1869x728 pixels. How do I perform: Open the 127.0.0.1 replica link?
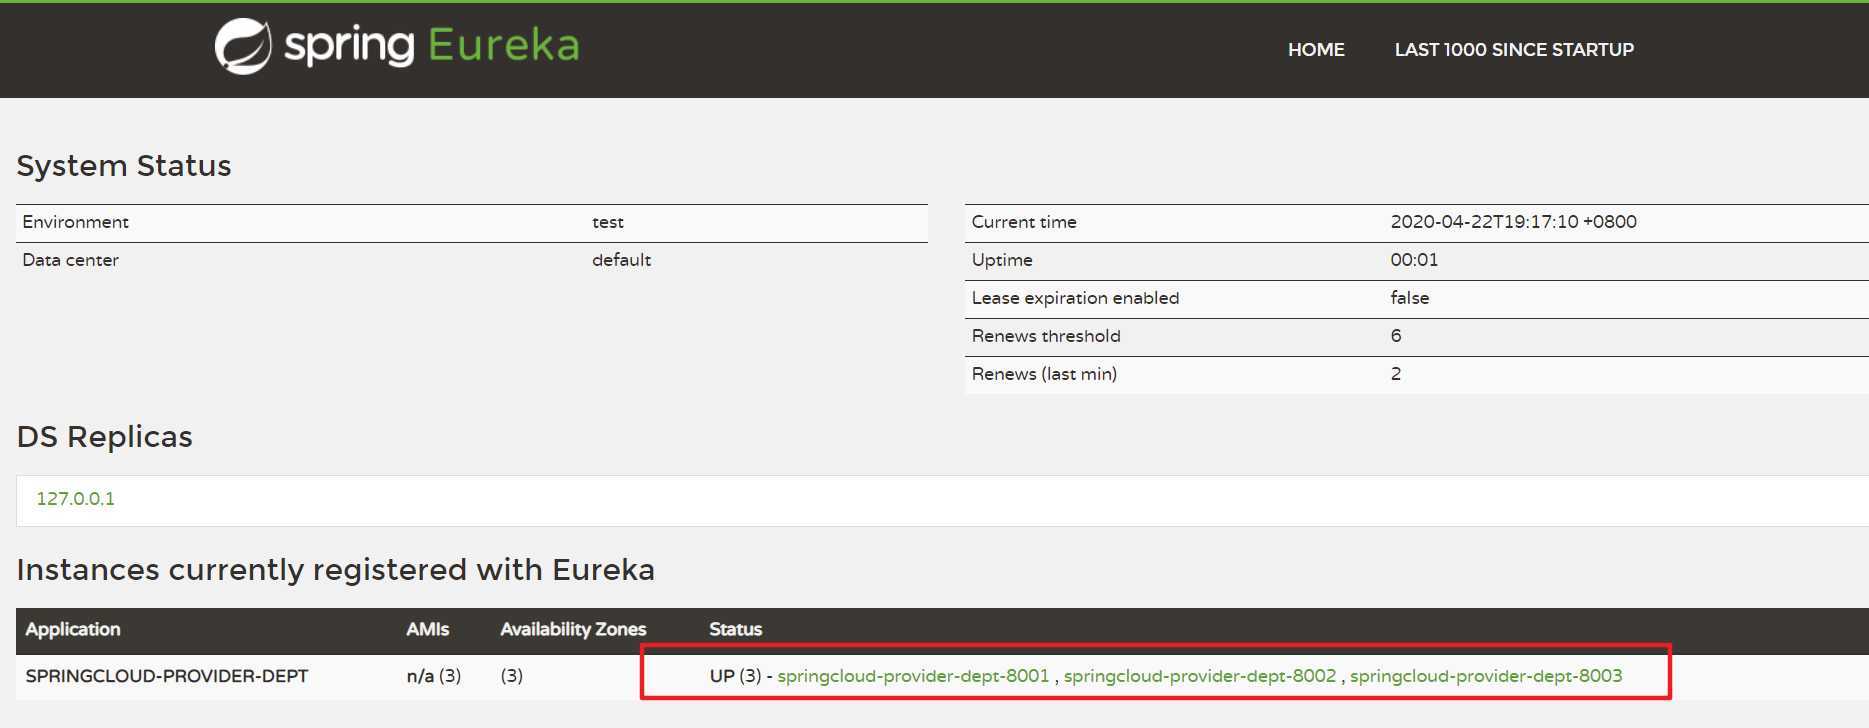[x=76, y=499]
